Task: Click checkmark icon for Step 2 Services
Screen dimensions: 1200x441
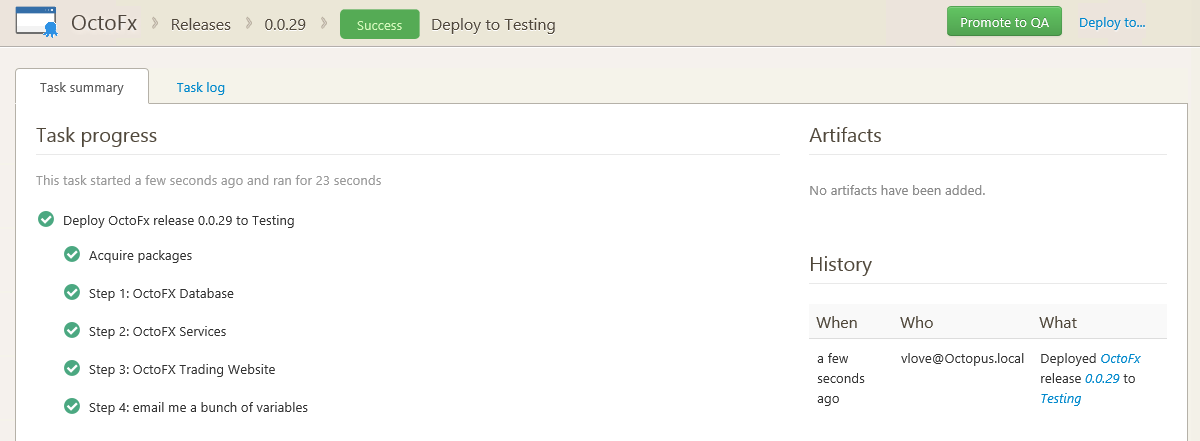Action: pos(71,331)
